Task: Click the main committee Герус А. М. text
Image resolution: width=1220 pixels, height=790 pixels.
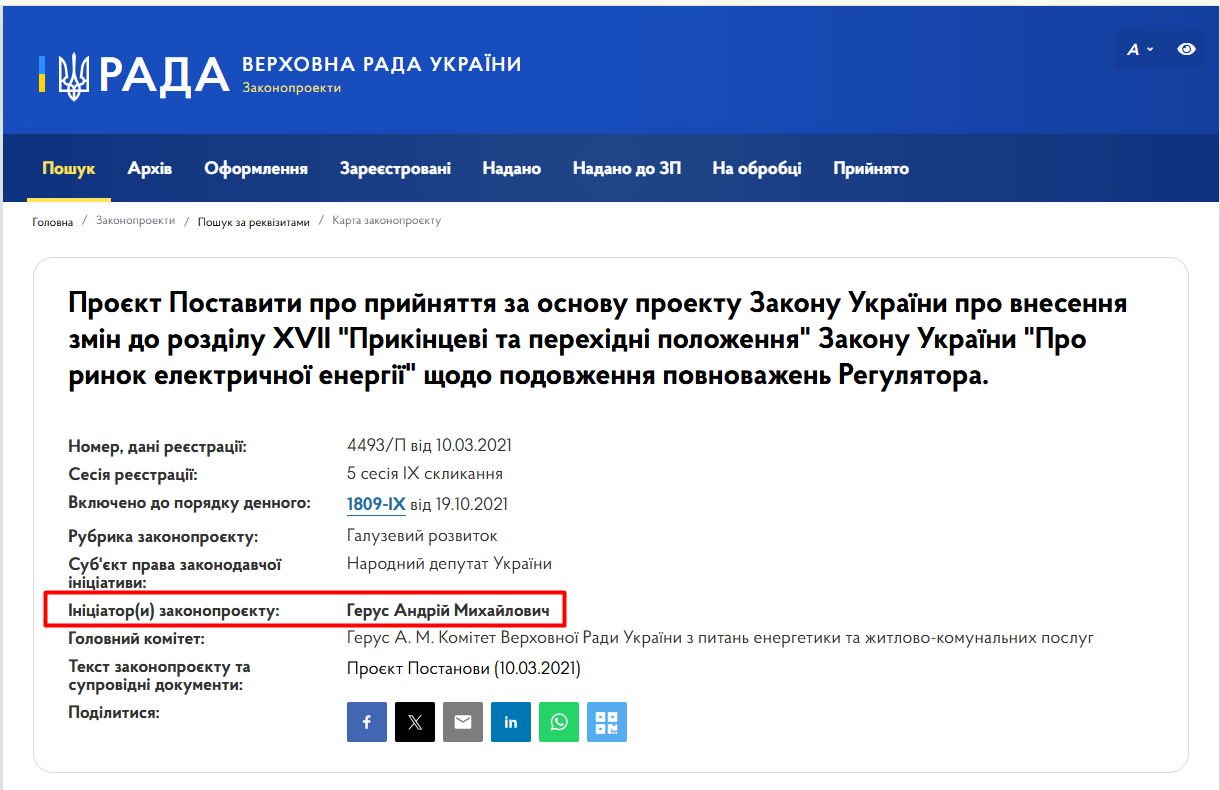Action: point(720,637)
